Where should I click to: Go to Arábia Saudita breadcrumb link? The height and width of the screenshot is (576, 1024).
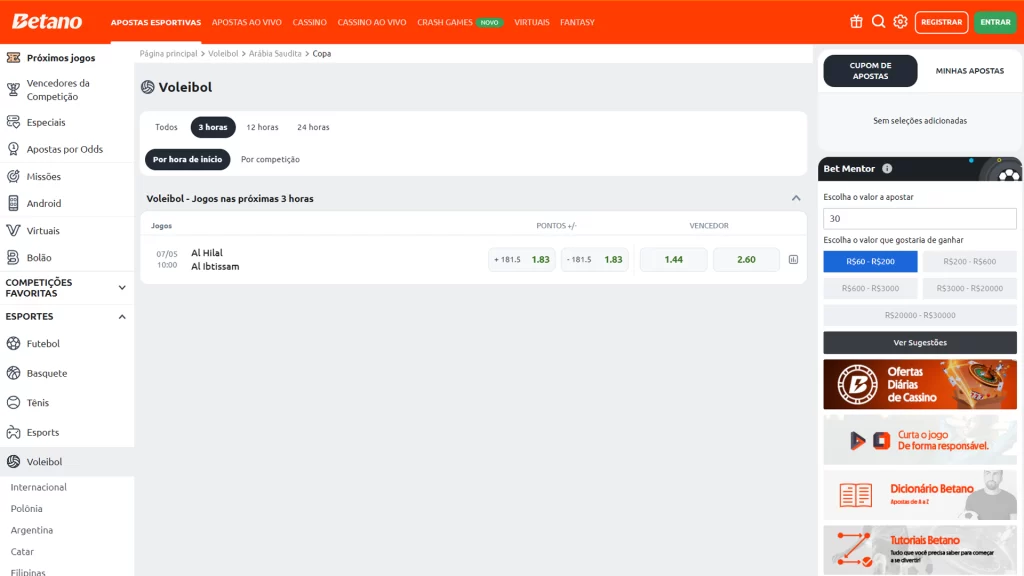point(275,54)
